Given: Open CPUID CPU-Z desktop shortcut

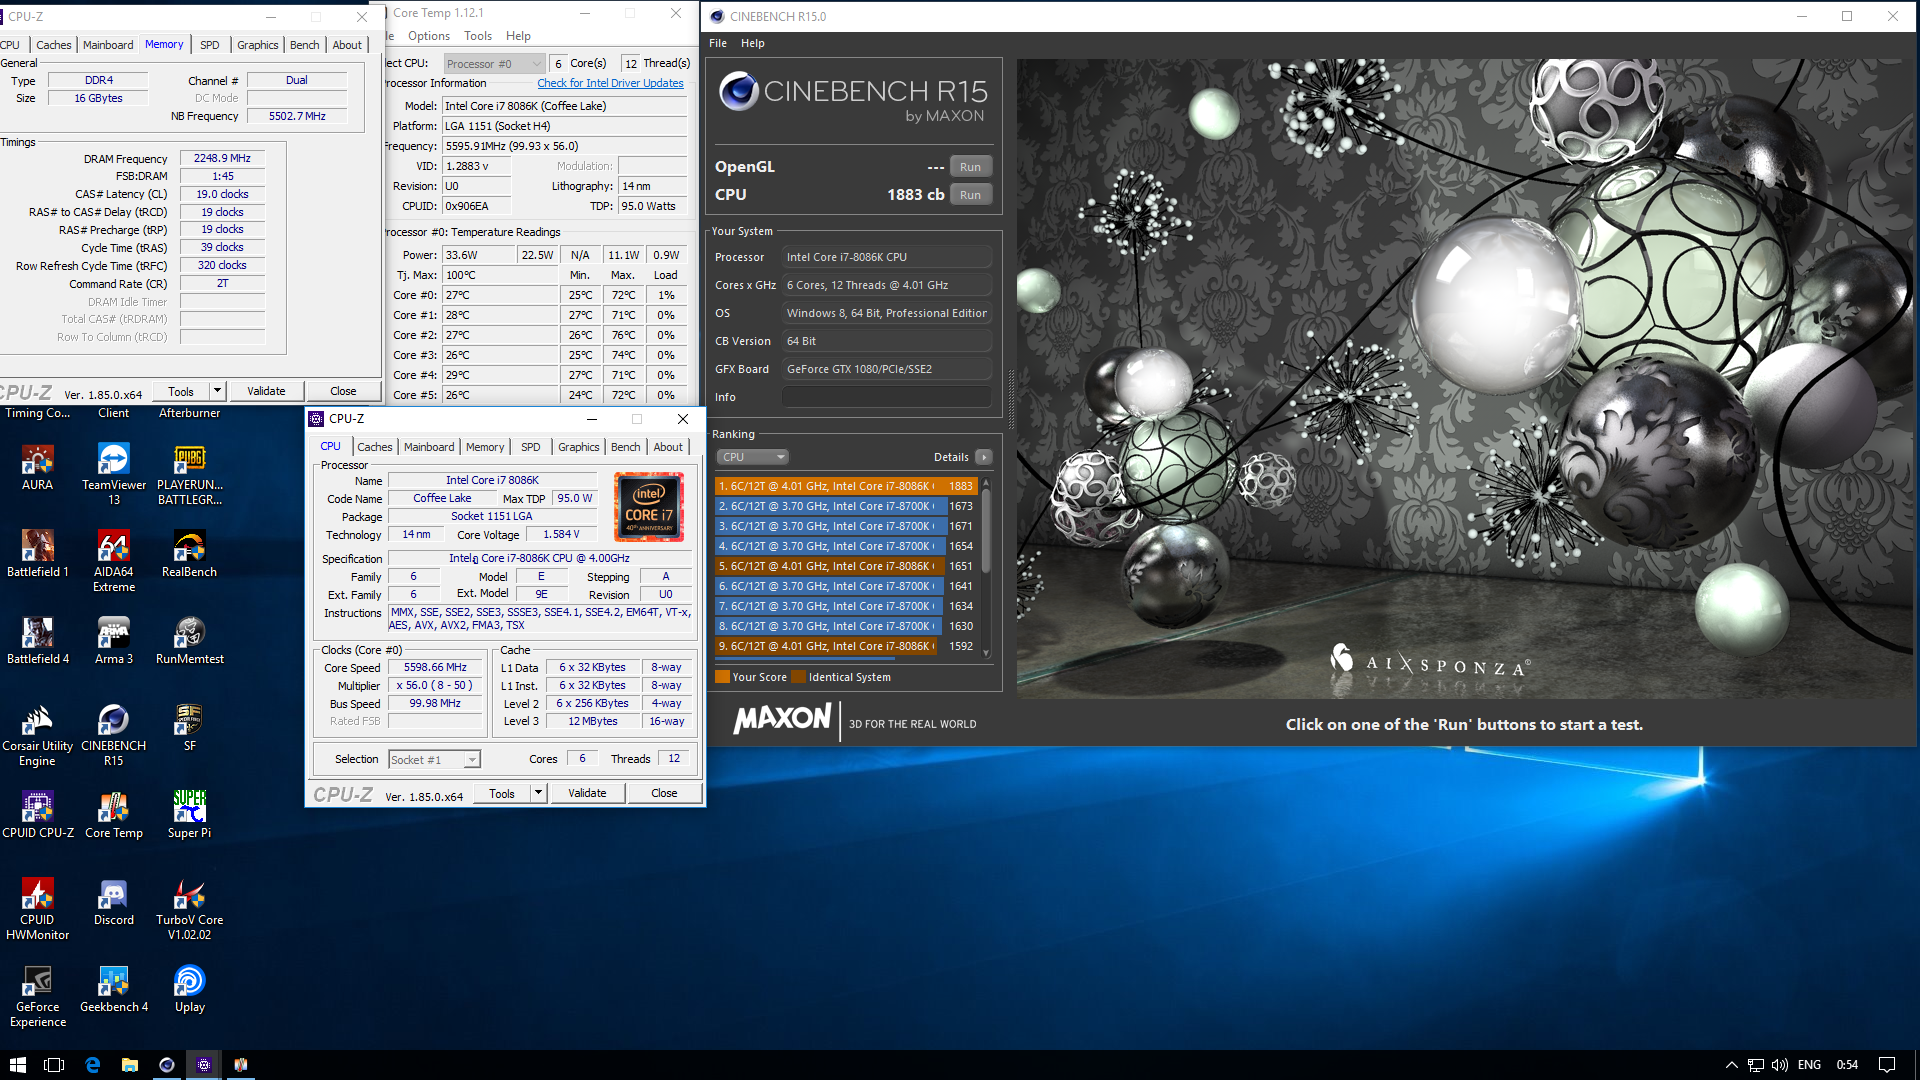Looking at the screenshot, I should pos(38,816).
